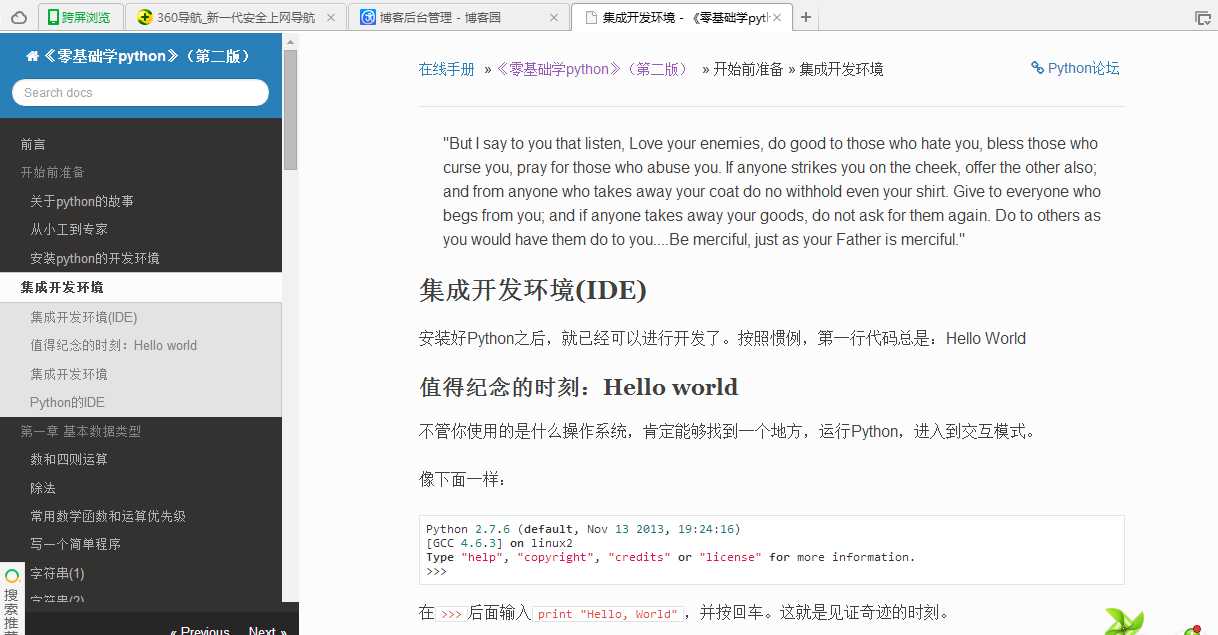Go to Next page
Screen dimensions: 1218x635
point(267,630)
